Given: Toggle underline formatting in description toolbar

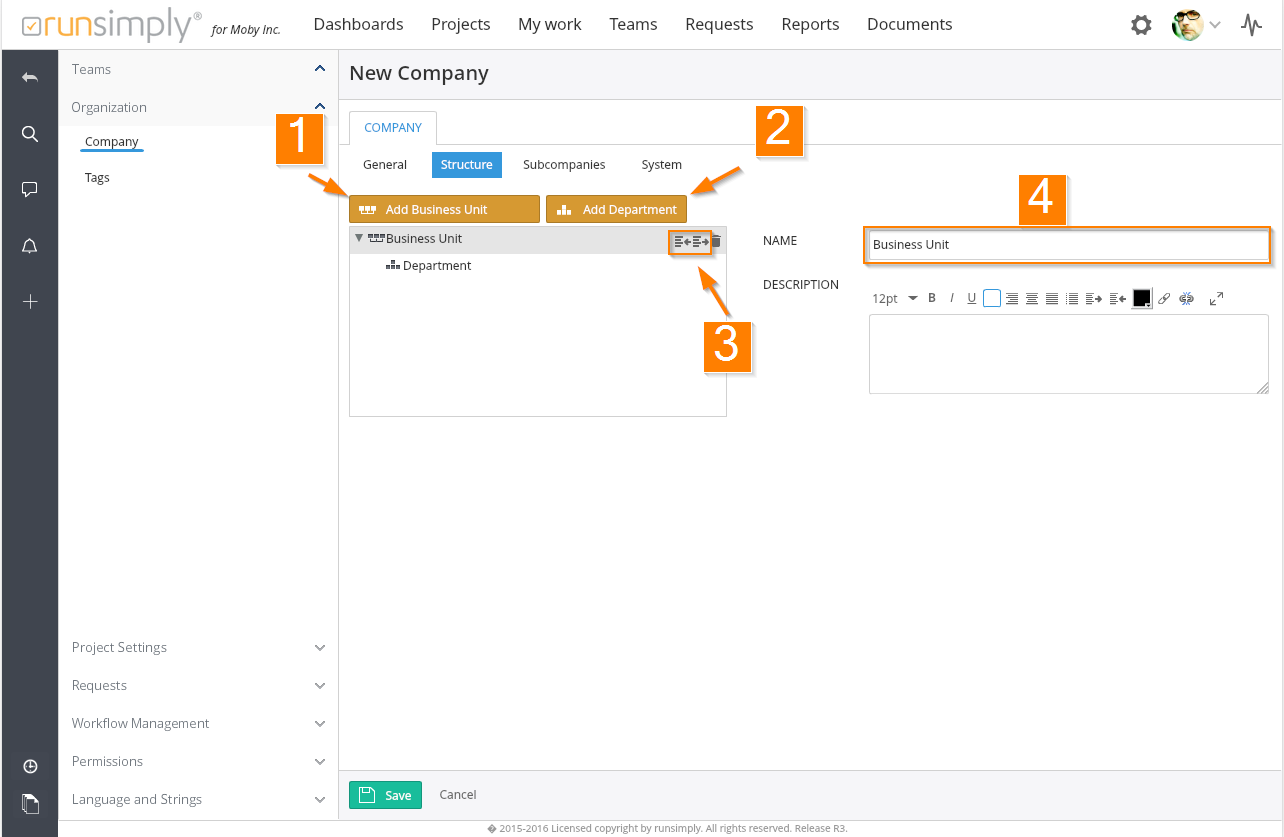Looking at the screenshot, I should tap(971, 298).
